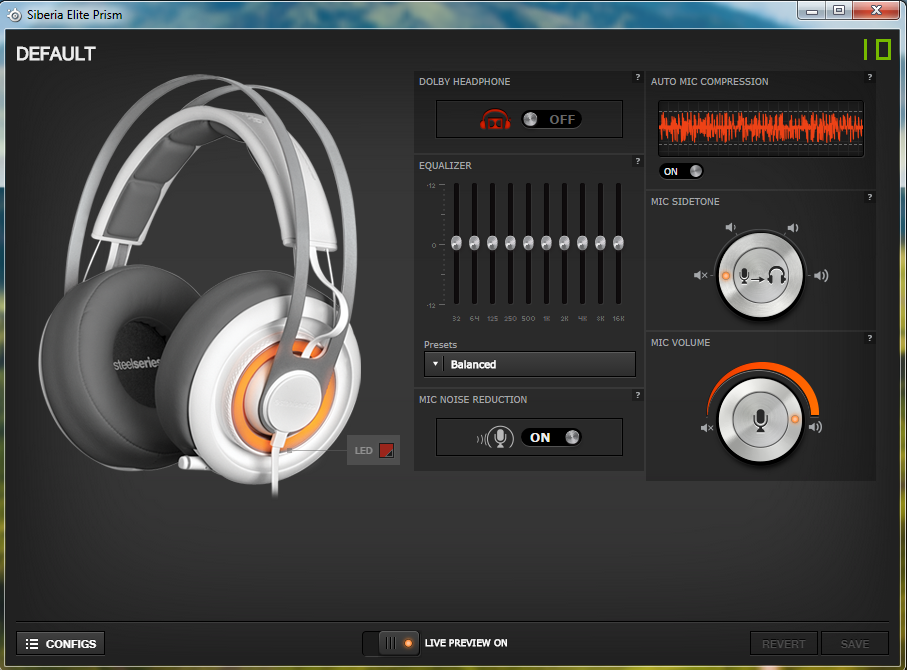The width and height of the screenshot is (907, 670).
Task: Click the mic sidetone loudest speaker icon
Action: [820, 275]
